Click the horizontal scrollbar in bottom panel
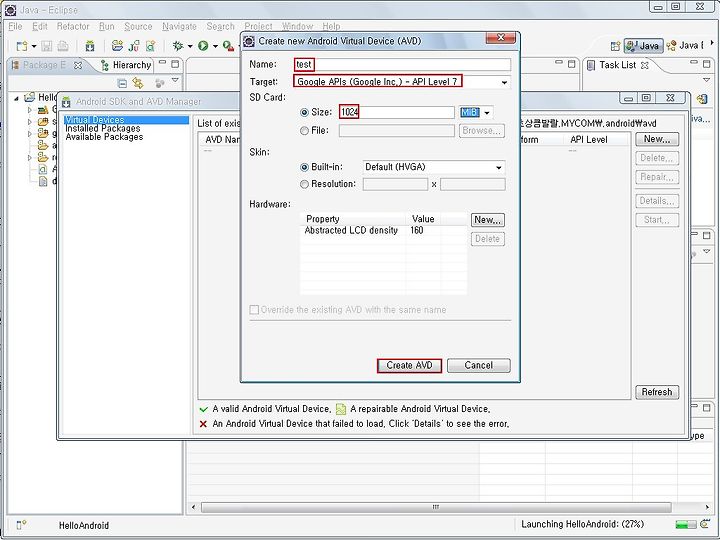 tap(436, 507)
